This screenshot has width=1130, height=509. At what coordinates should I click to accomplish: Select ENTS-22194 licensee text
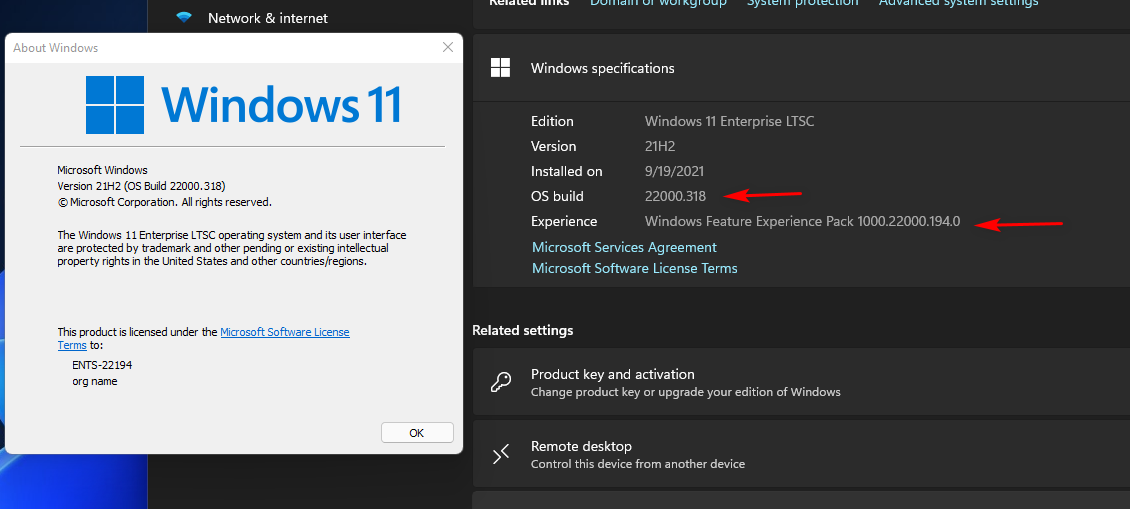click(102, 366)
